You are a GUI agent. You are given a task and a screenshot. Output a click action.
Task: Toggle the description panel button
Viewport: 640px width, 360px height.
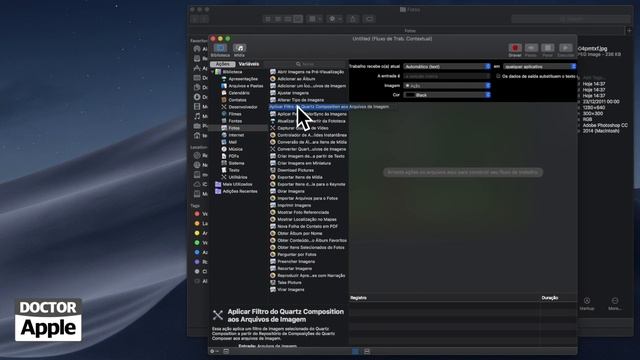point(226,351)
